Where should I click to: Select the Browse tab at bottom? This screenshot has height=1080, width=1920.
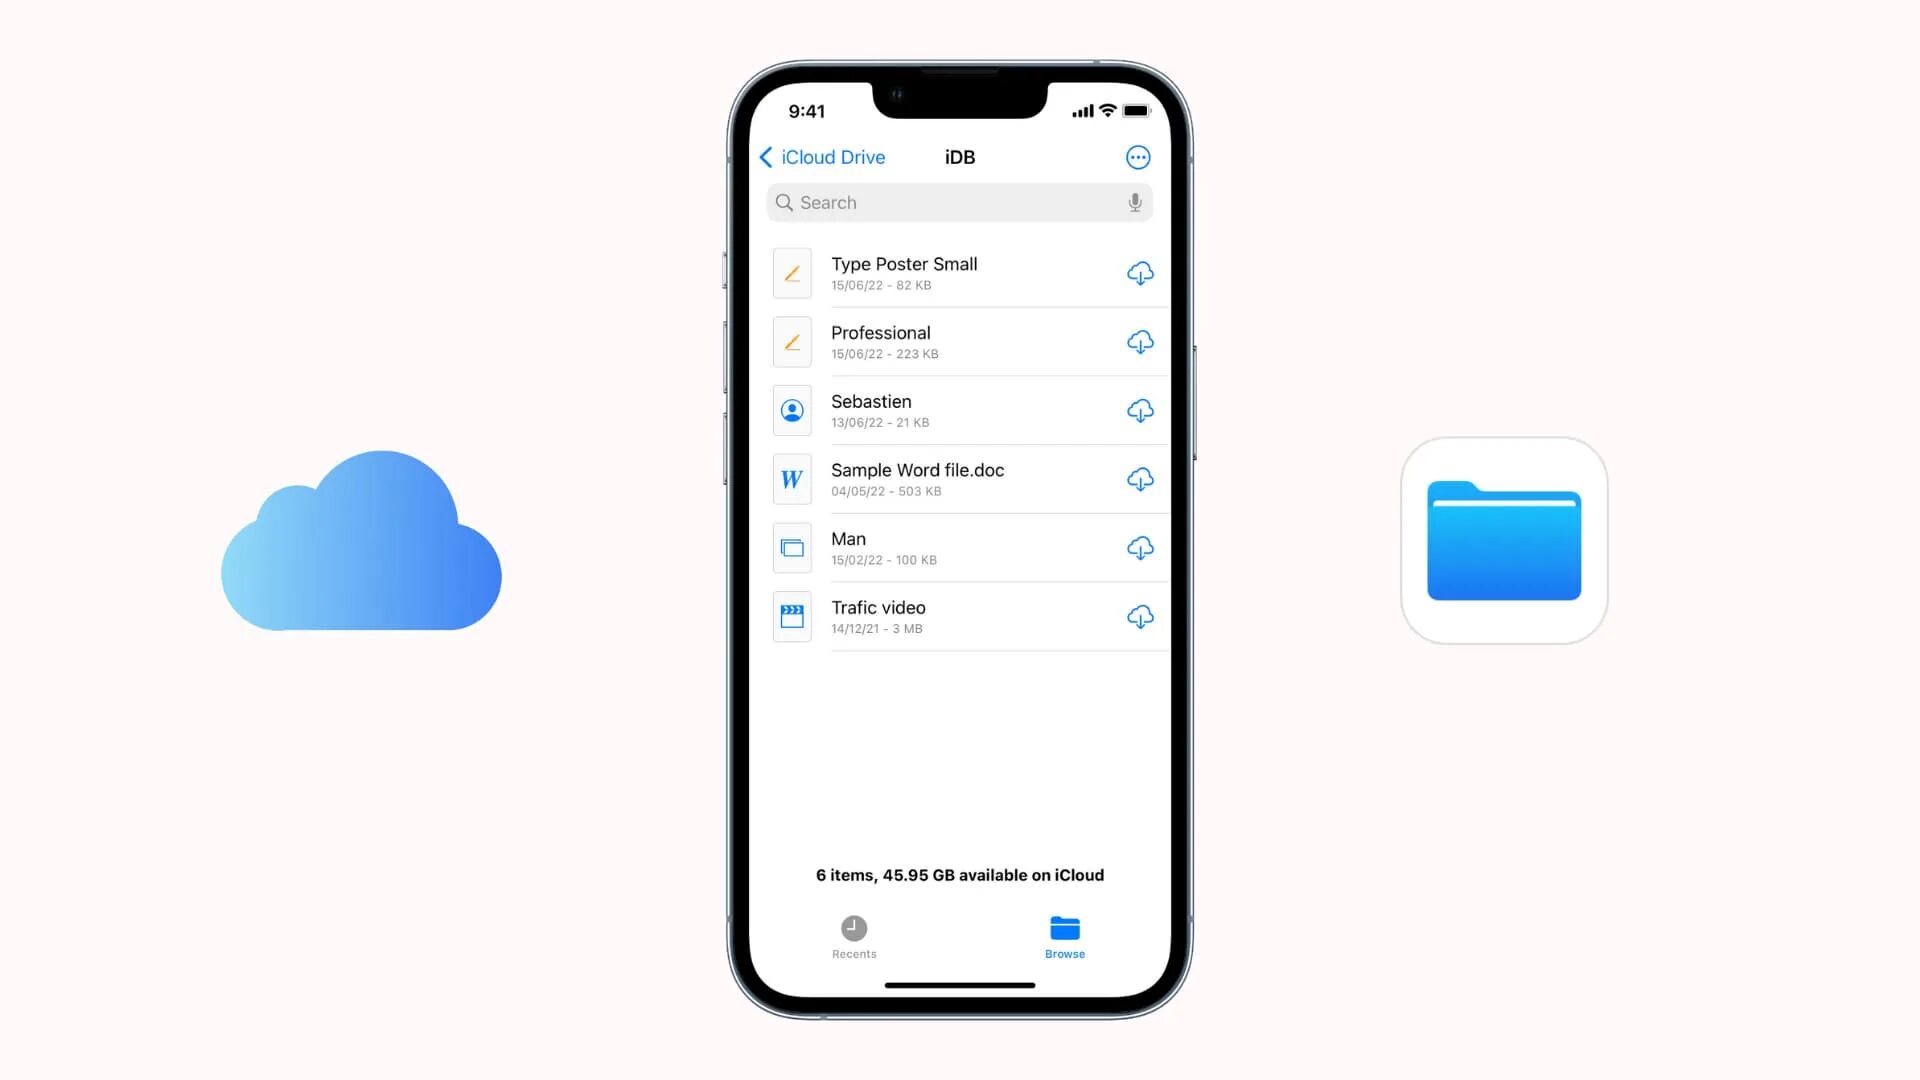coord(1064,936)
